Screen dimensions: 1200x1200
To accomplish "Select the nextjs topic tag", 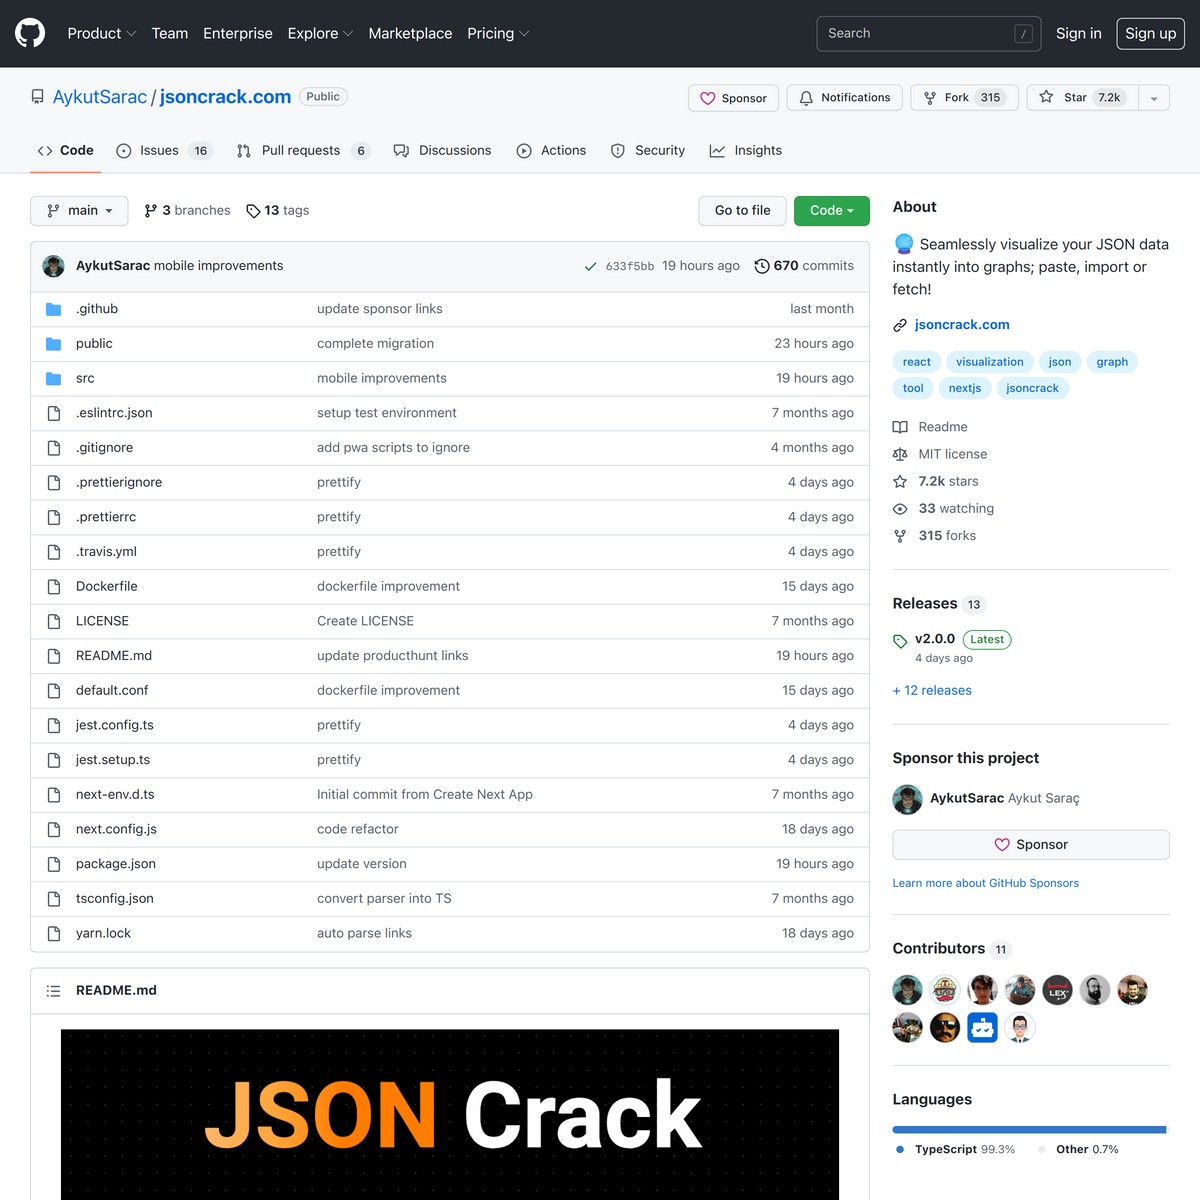I will [965, 388].
